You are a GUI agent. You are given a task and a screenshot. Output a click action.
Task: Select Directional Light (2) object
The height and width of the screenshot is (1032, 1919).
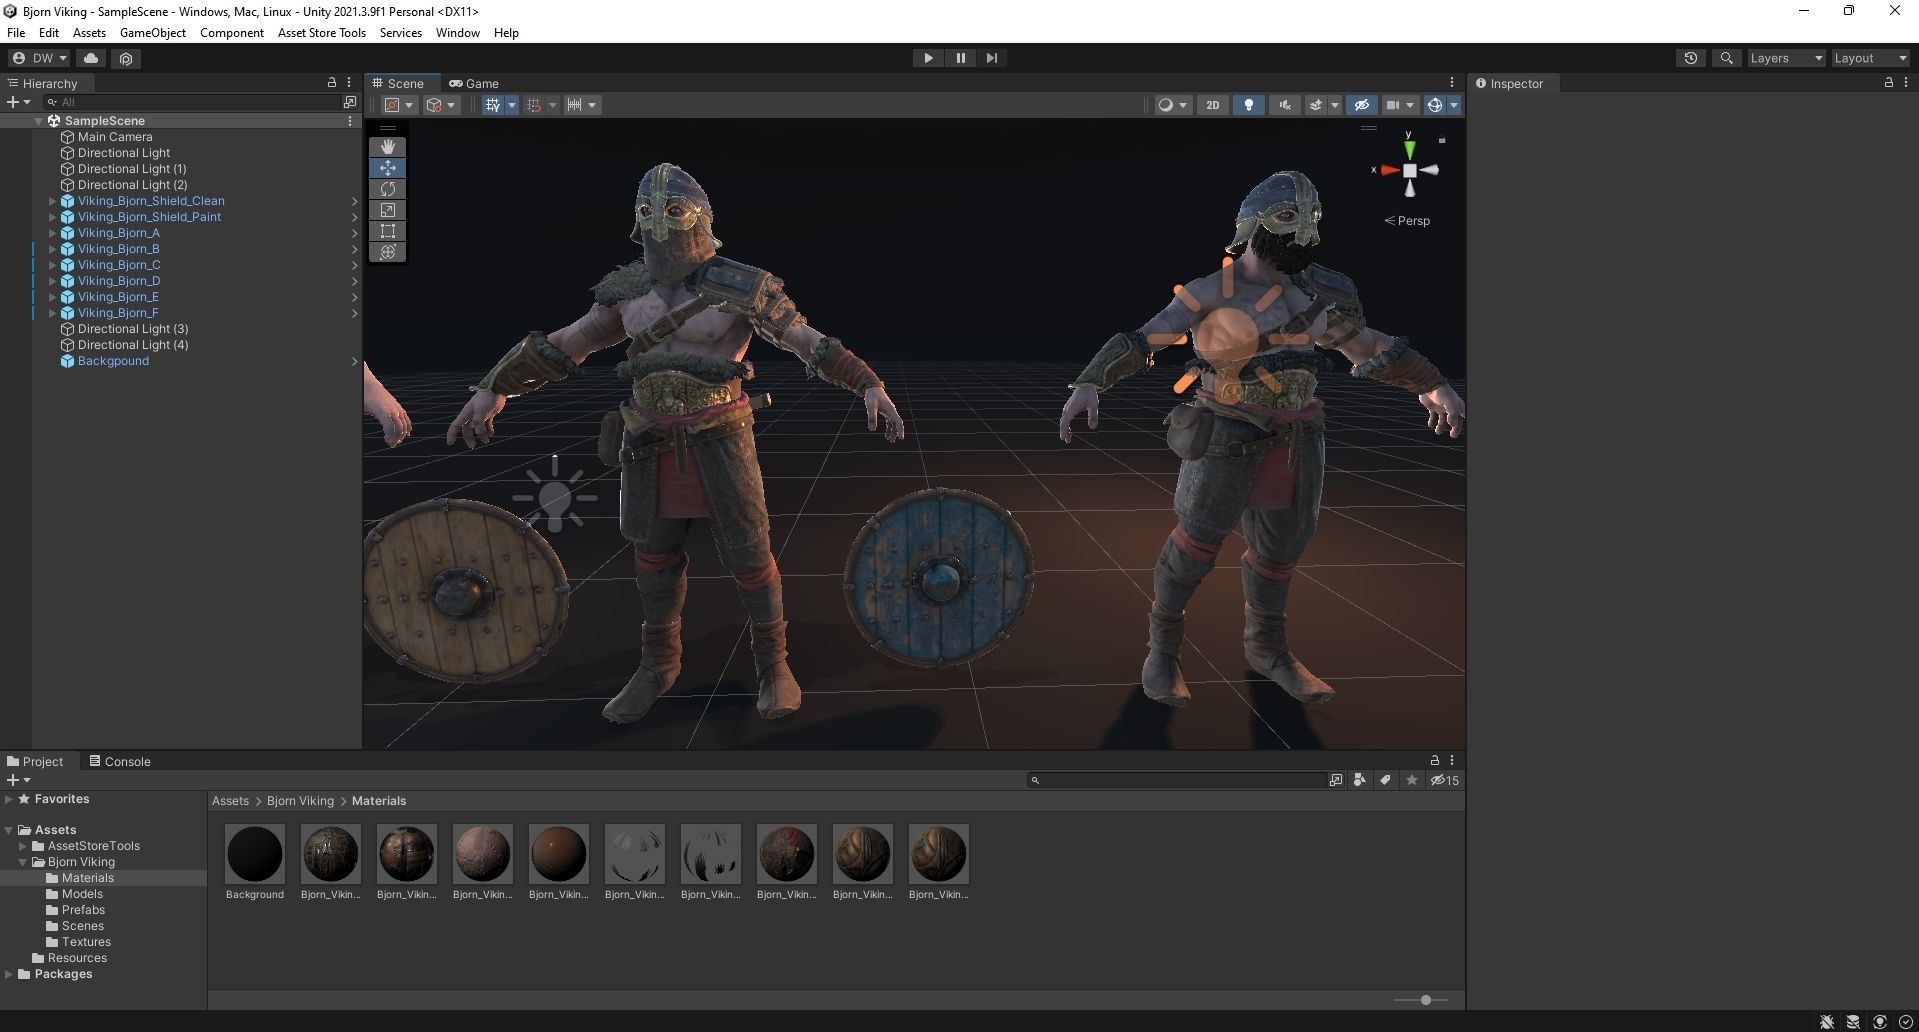point(132,185)
